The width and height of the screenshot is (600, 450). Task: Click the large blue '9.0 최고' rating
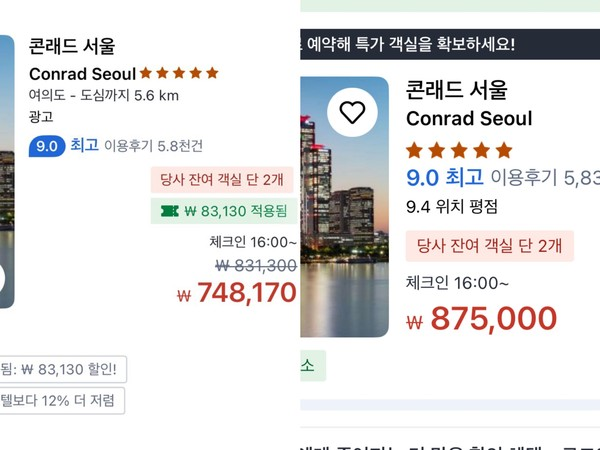coord(444,178)
